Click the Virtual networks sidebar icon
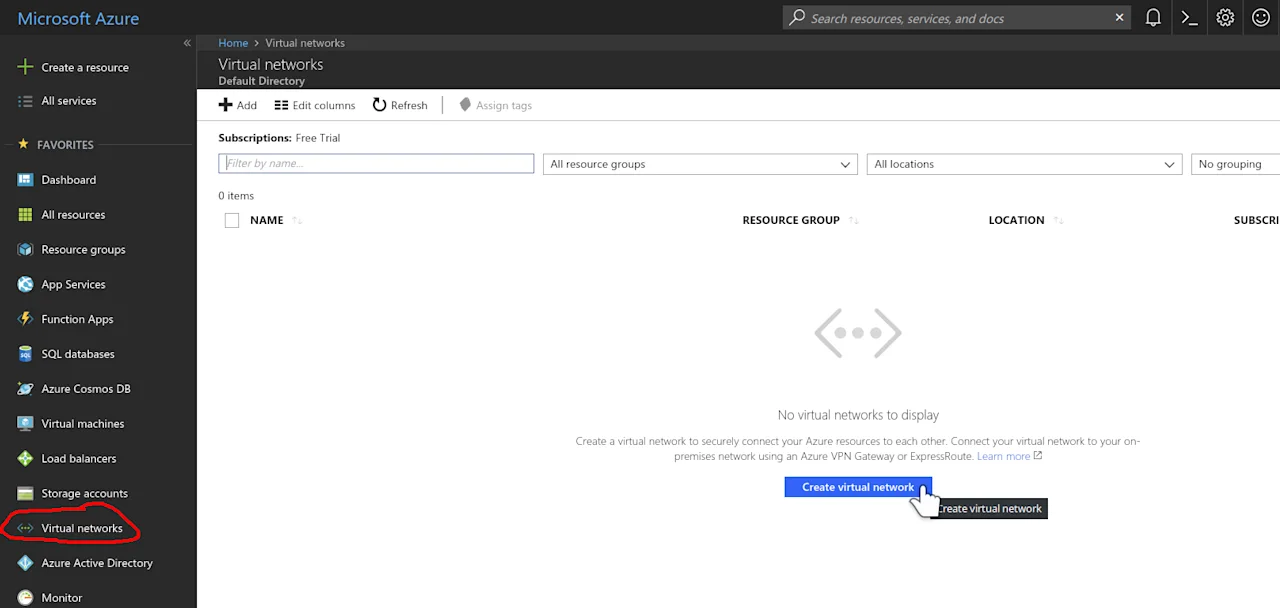The image size is (1280, 608). tap(25, 528)
